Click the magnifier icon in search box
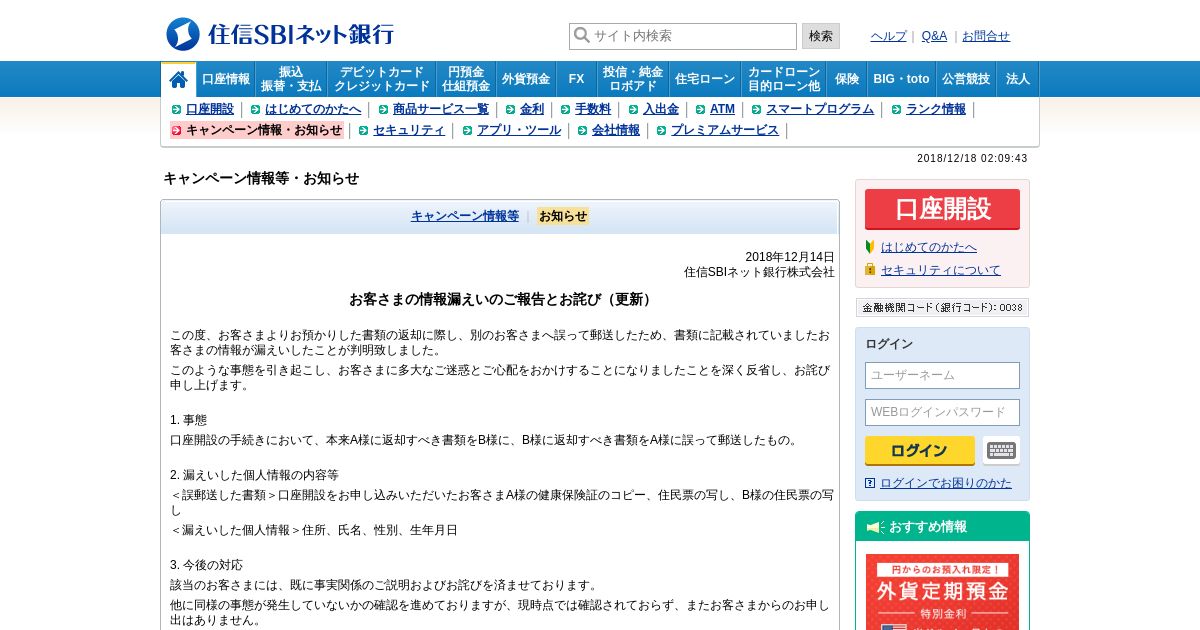The image size is (1200, 630). coord(582,36)
